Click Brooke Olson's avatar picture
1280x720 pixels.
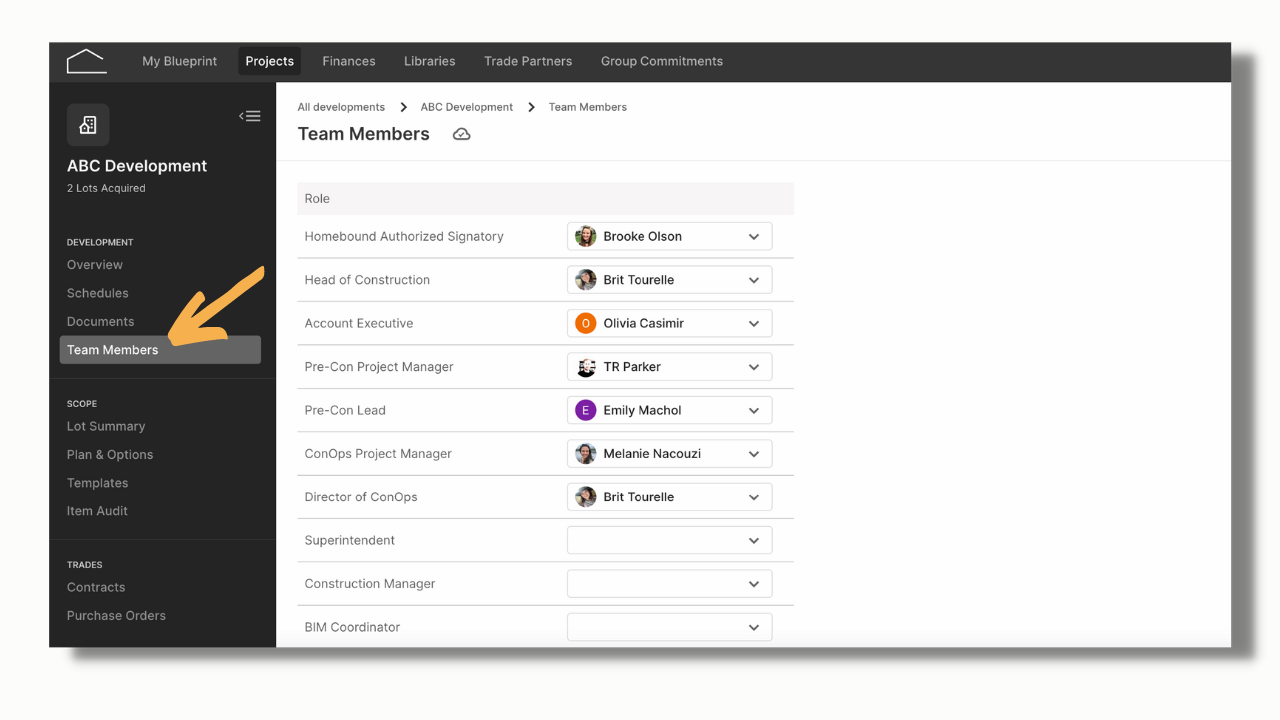click(586, 237)
